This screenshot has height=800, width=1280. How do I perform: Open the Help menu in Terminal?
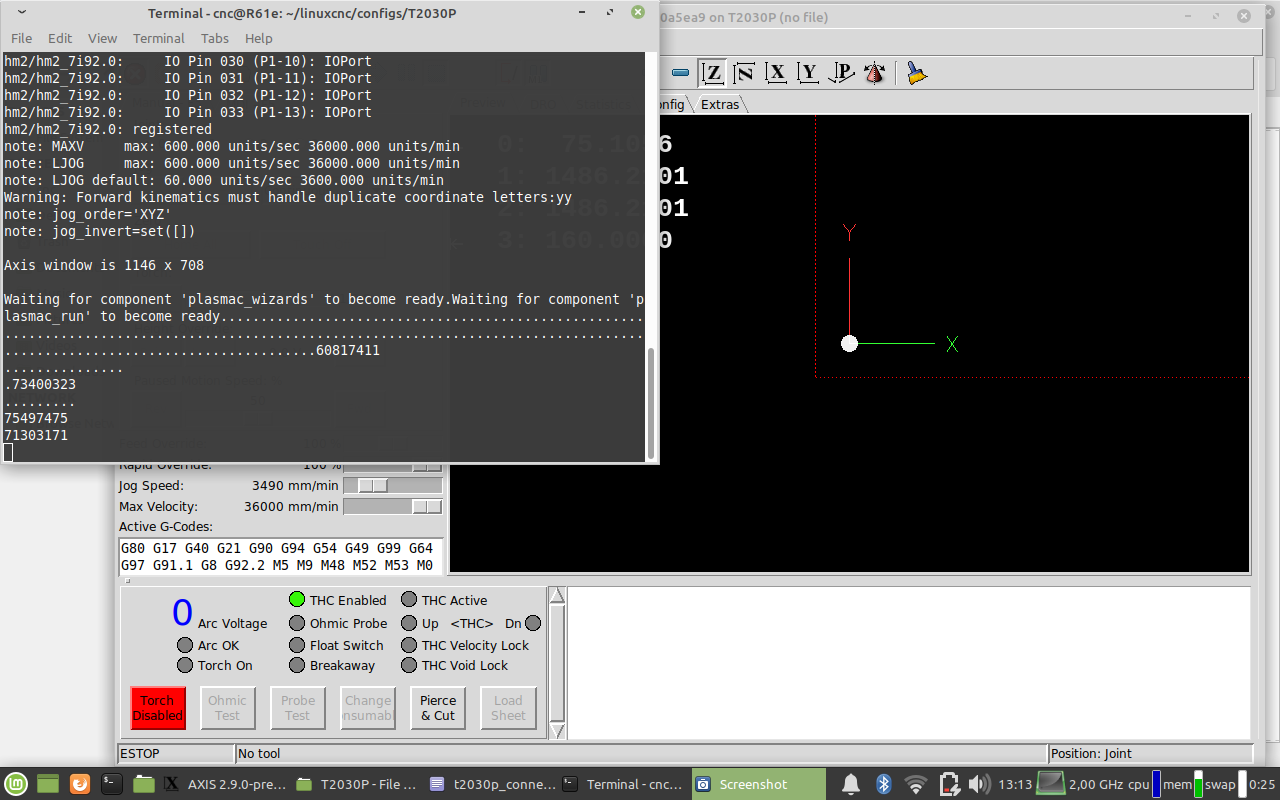point(259,38)
